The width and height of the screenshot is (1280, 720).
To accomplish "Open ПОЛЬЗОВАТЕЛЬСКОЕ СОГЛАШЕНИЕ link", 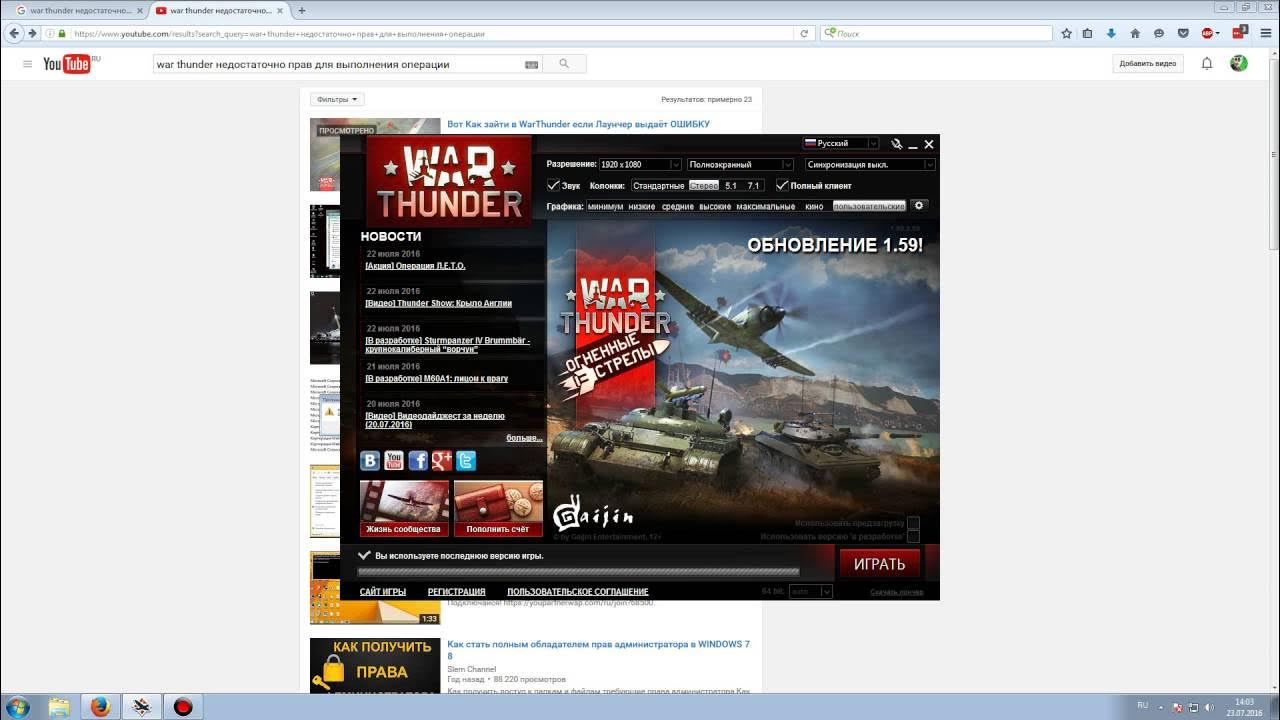I will coord(578,592).
